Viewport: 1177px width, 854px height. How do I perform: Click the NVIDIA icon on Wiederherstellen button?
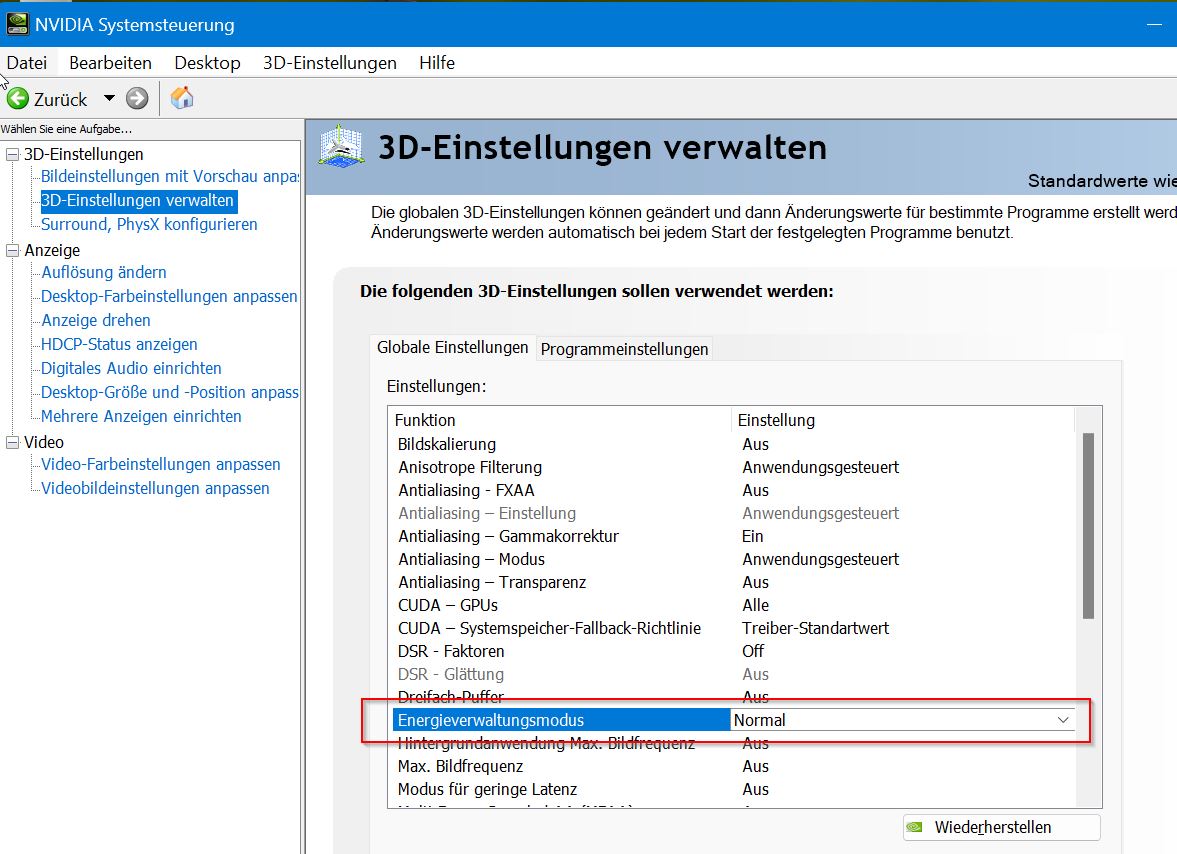pyautogui.click(x=914, y=827)
